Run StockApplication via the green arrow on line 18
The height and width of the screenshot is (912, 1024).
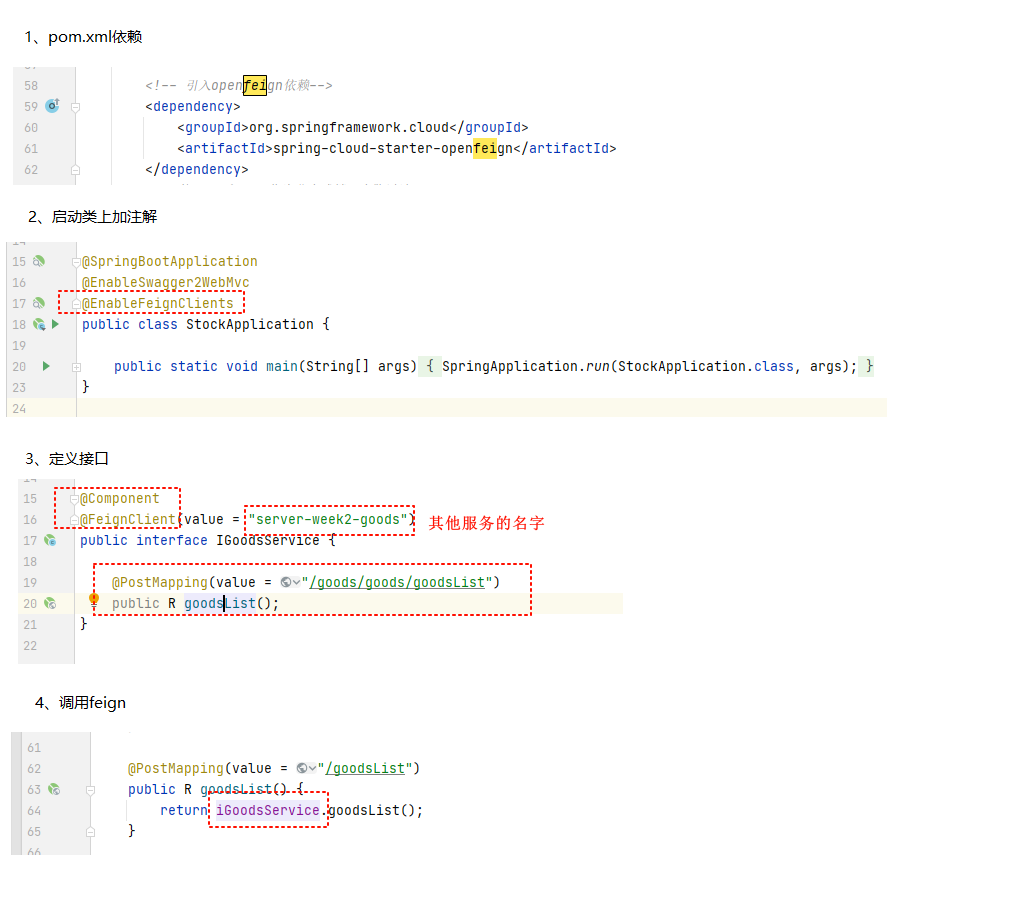[x=56, y=324]
